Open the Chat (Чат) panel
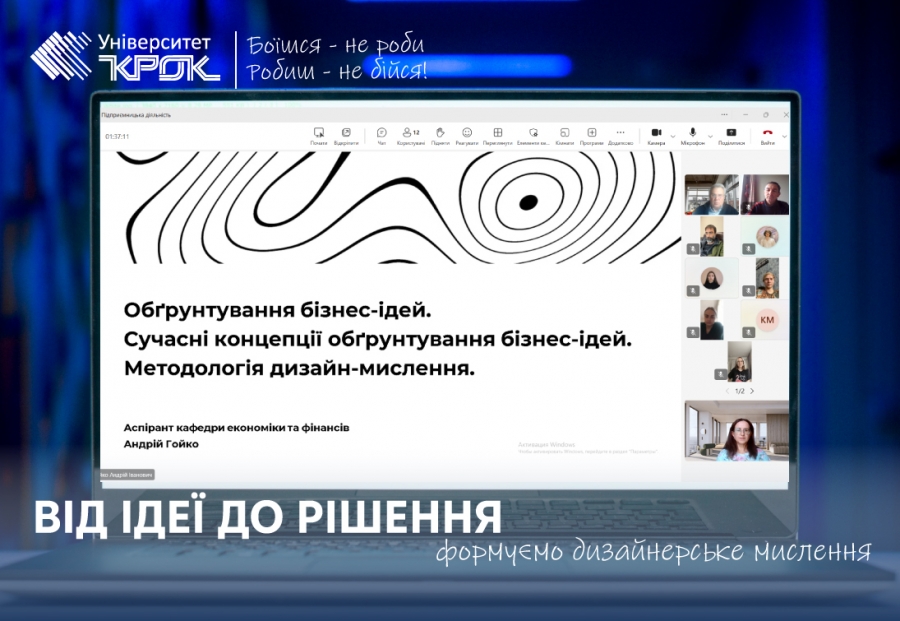The width and height of the screenshot is (900, 621). click(382, 133)
